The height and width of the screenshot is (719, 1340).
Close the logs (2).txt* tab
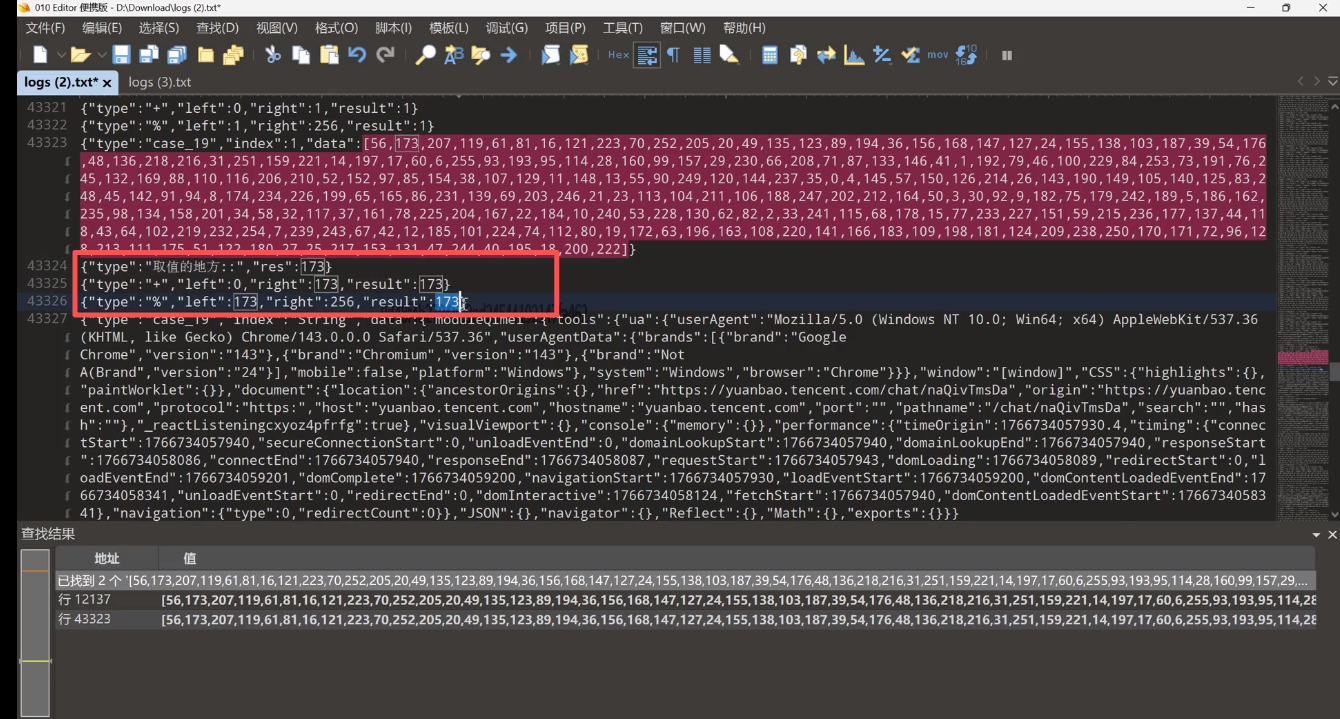click(107, 83)
